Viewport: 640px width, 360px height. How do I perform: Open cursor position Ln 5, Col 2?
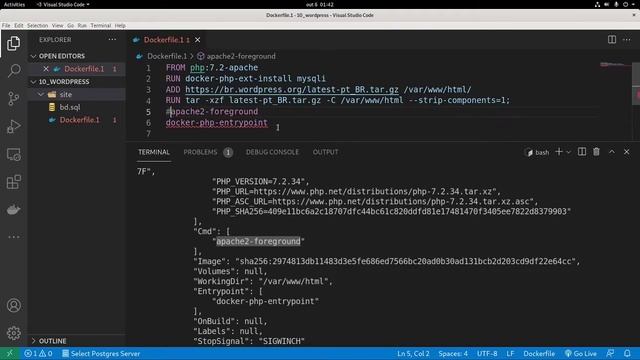[x=413, y=353]
